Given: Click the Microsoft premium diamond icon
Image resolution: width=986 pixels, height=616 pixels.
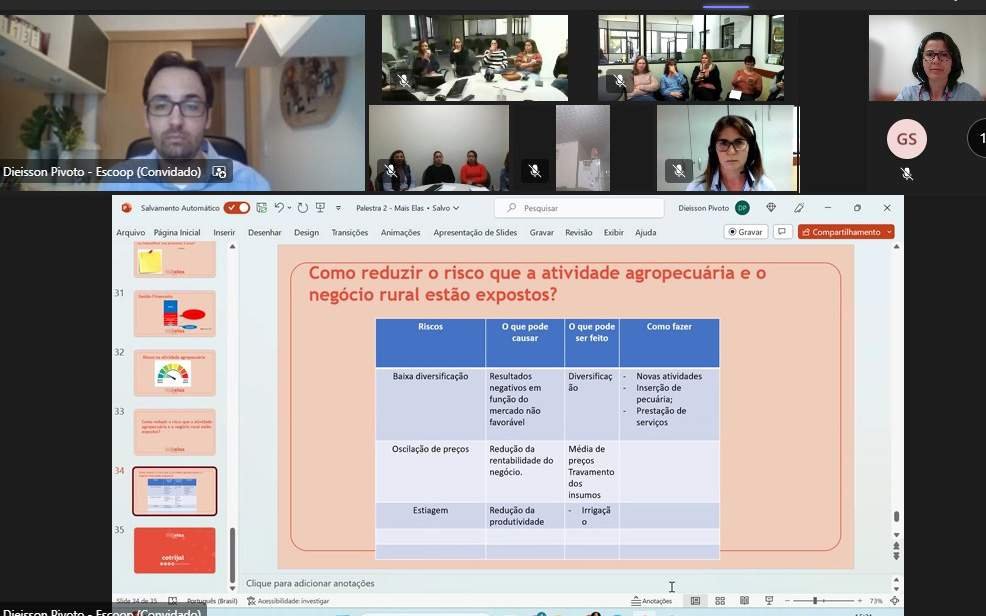Looking at the screenshot, I should (771, 208).
